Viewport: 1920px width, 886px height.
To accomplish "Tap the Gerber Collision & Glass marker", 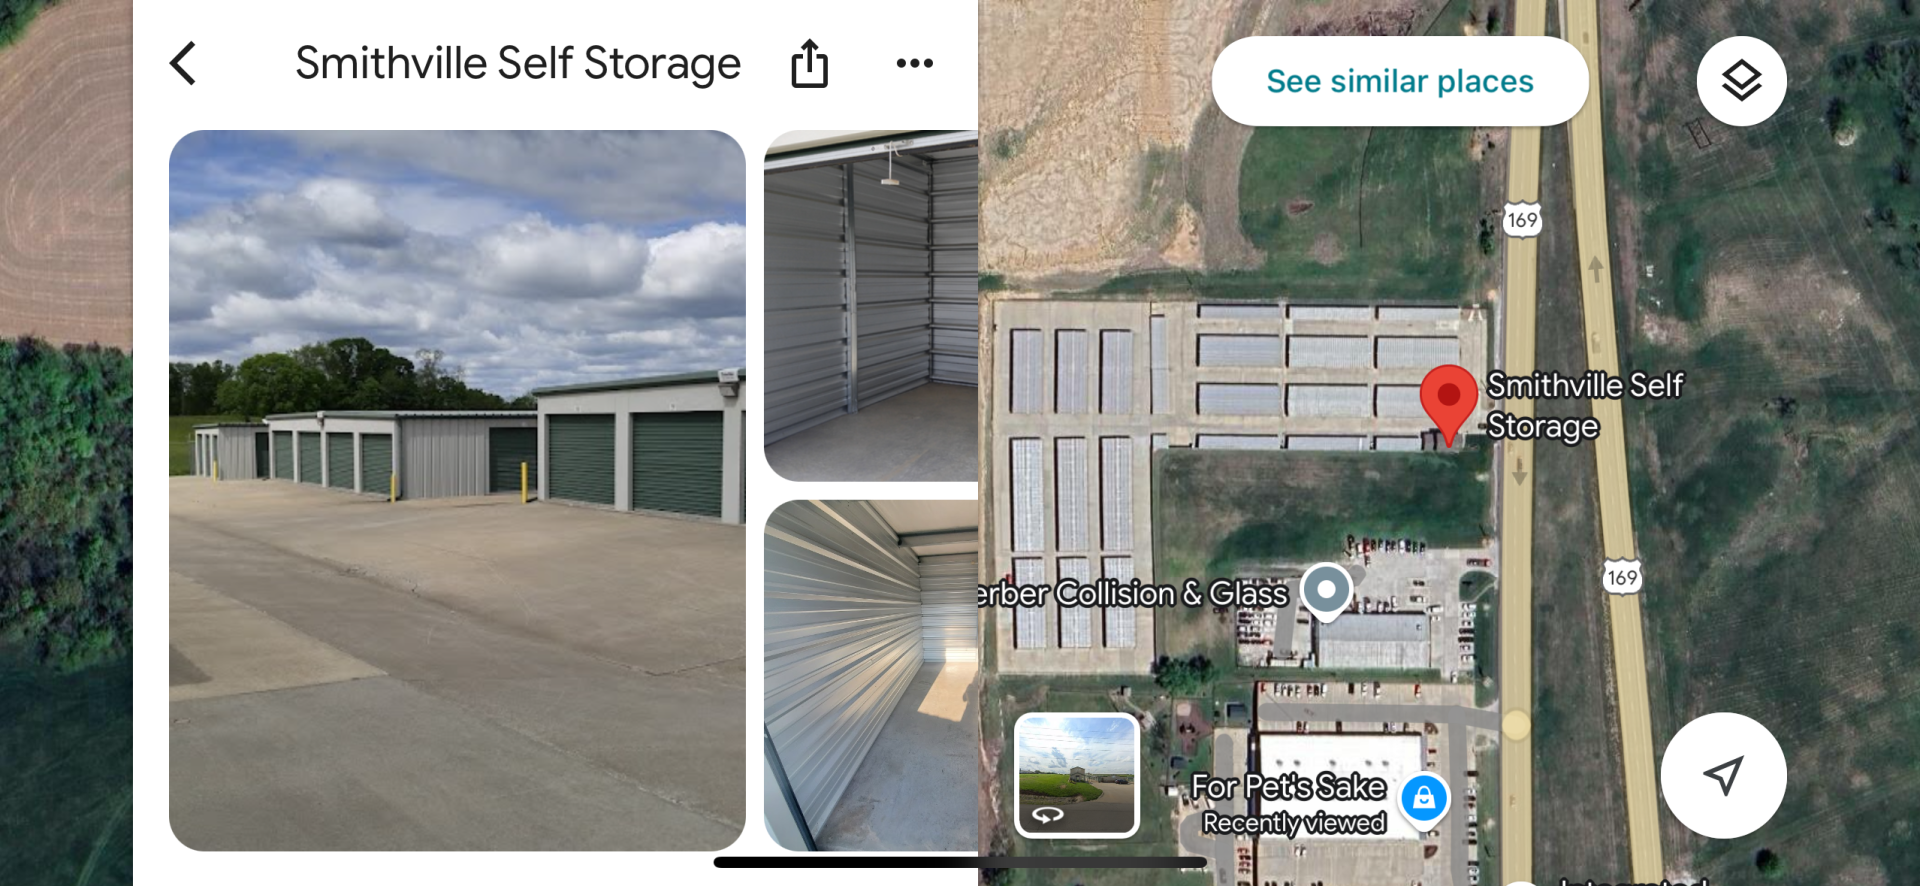I will coord(1326,592).
